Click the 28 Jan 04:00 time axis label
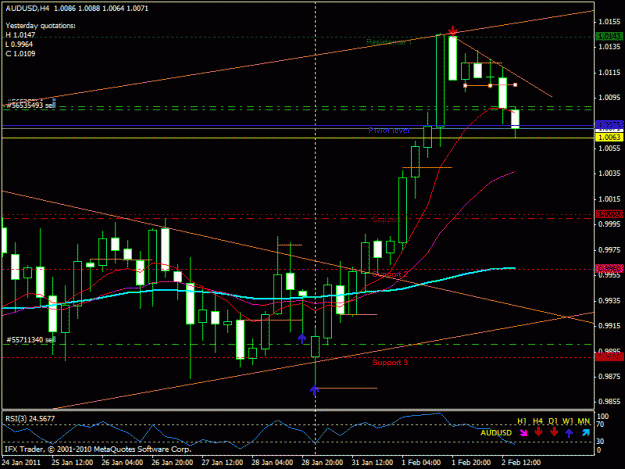The image size is (625, 469). coord(272,463)
